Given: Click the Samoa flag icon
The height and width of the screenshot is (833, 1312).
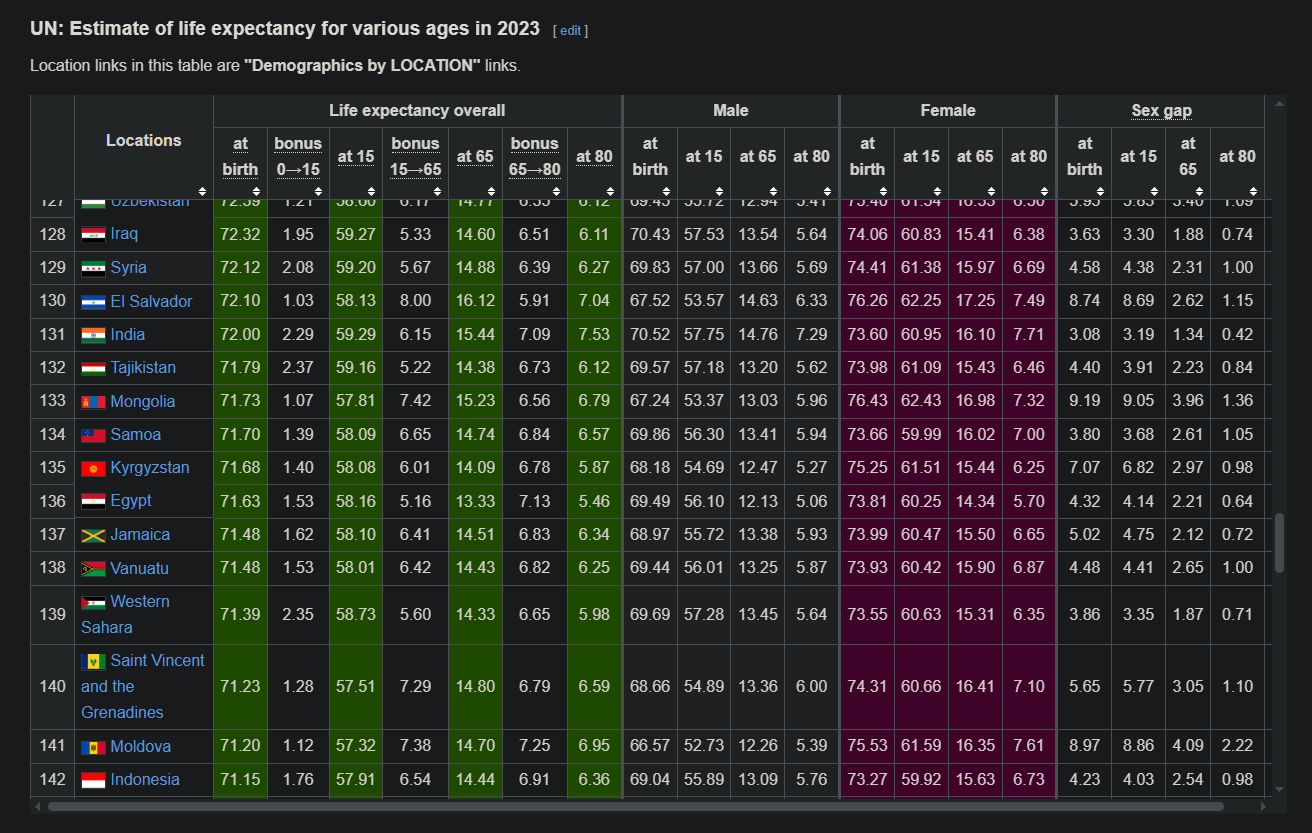Looking at the screenshot, I should tap(93, 435).
